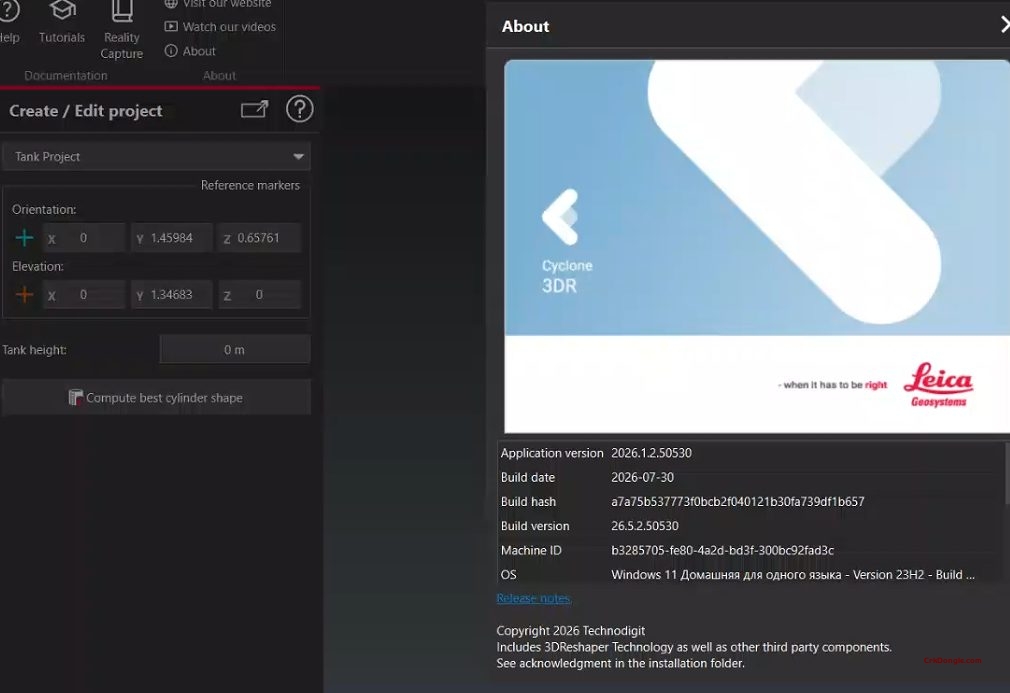Click the About info table scrollbar
The height and width of the screenshot is (693, 1010).
1007,473
